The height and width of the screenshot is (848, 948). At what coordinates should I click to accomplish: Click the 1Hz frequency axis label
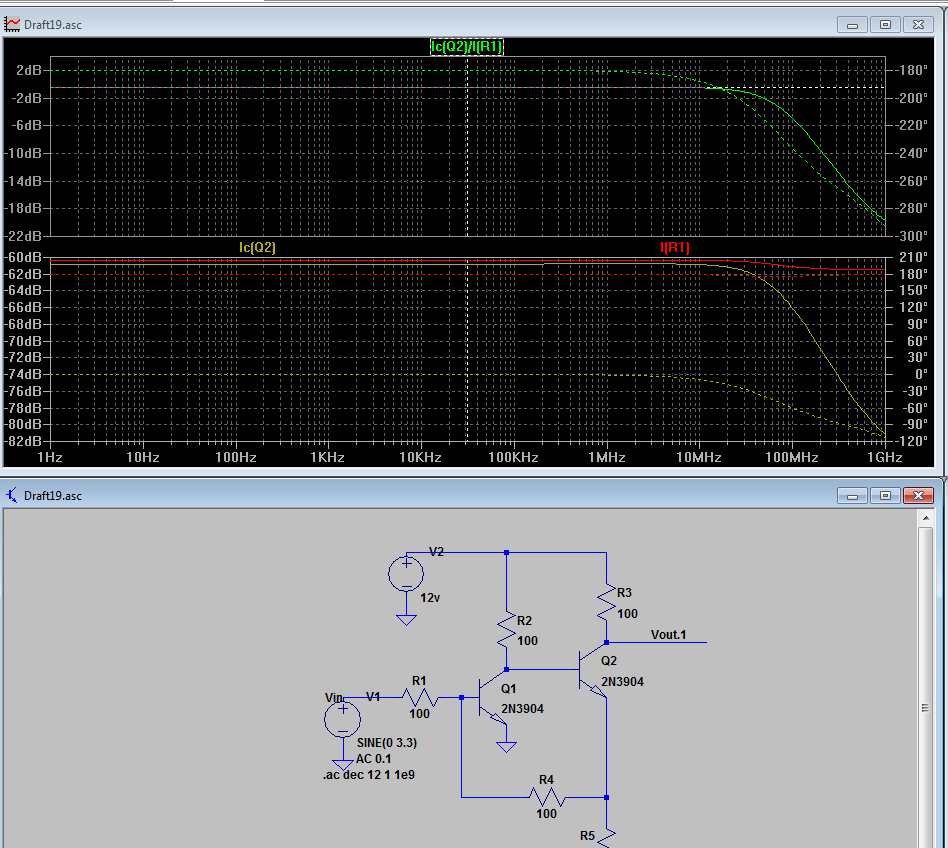coord(50,457)
